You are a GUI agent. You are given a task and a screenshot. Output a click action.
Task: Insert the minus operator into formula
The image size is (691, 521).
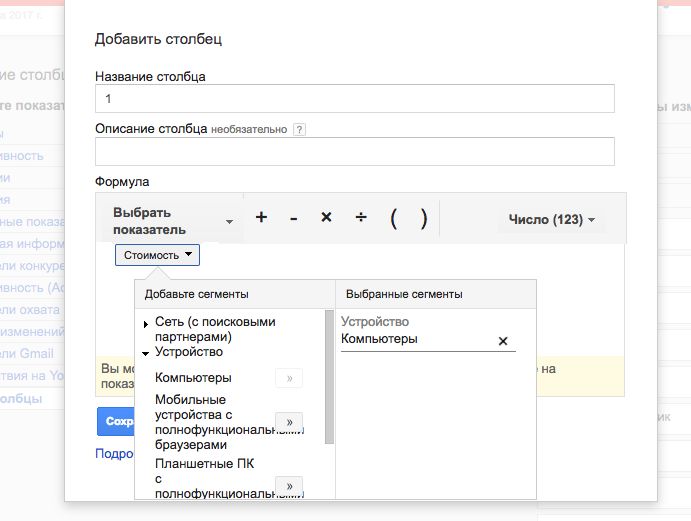(293, 218)
